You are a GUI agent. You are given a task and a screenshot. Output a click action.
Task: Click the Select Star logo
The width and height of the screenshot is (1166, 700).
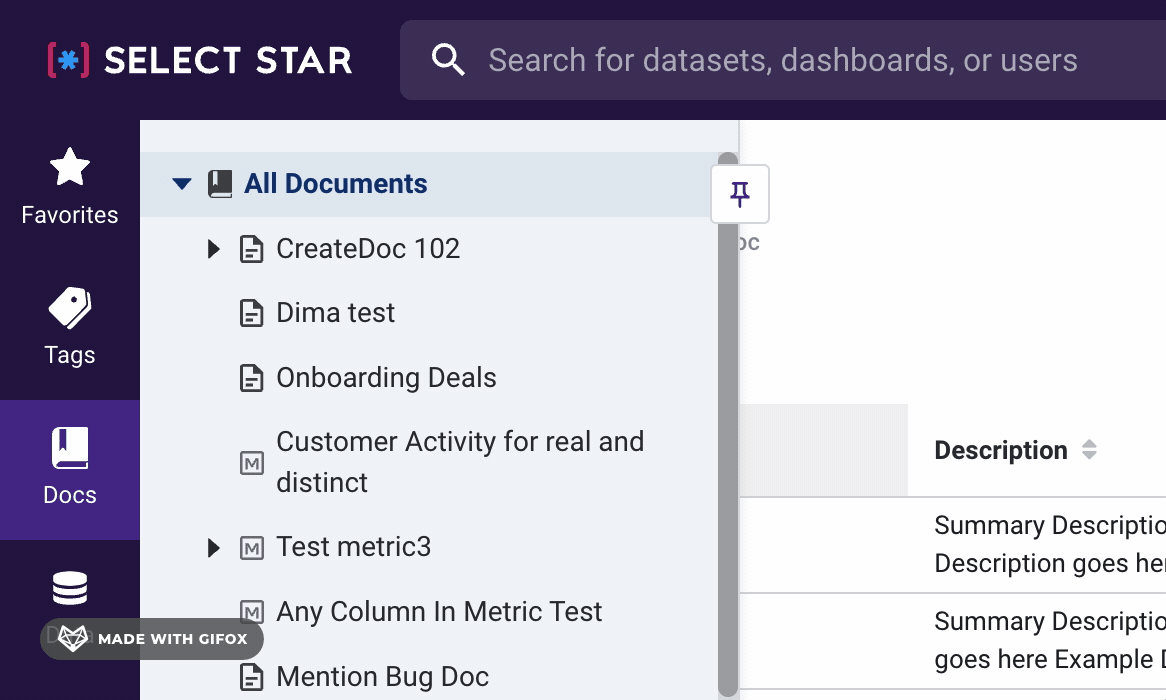coord(200,60)
